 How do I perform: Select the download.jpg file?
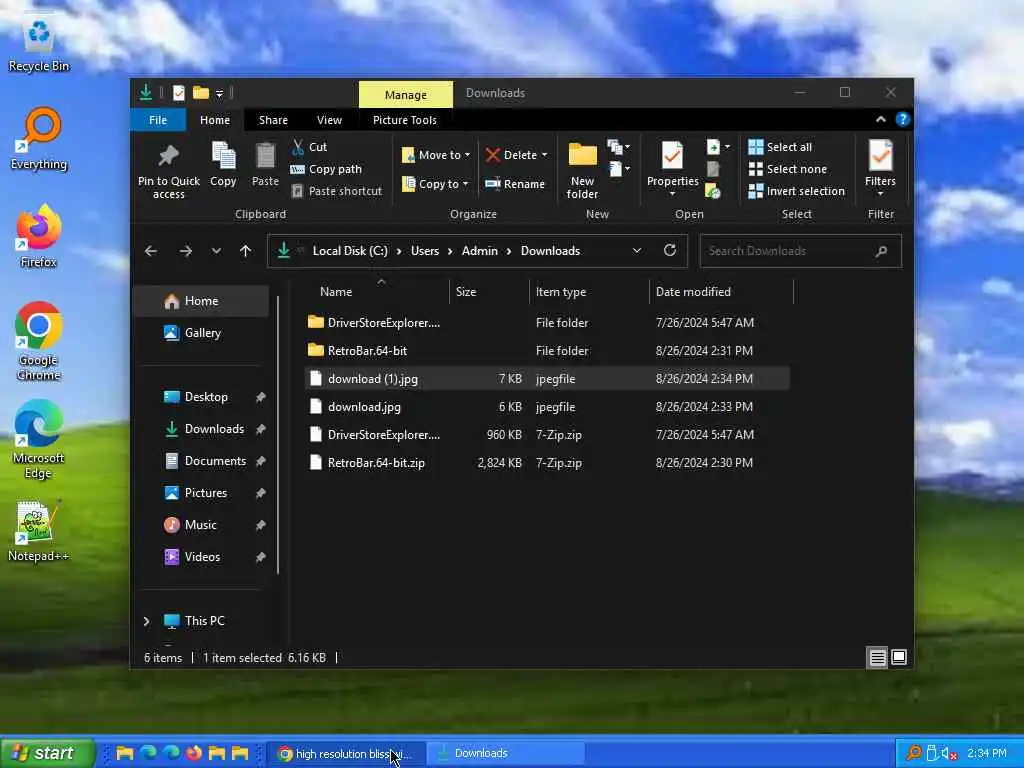(x=547, y=407)
